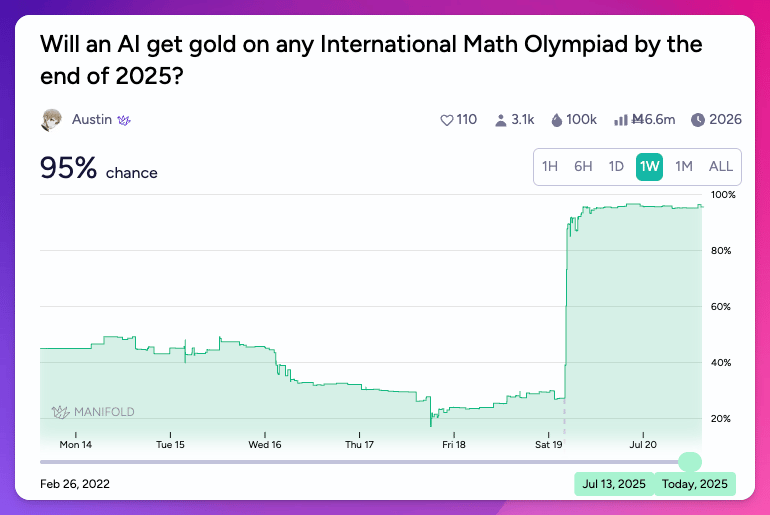Click the crown badge beside Austin

(125, 120)
